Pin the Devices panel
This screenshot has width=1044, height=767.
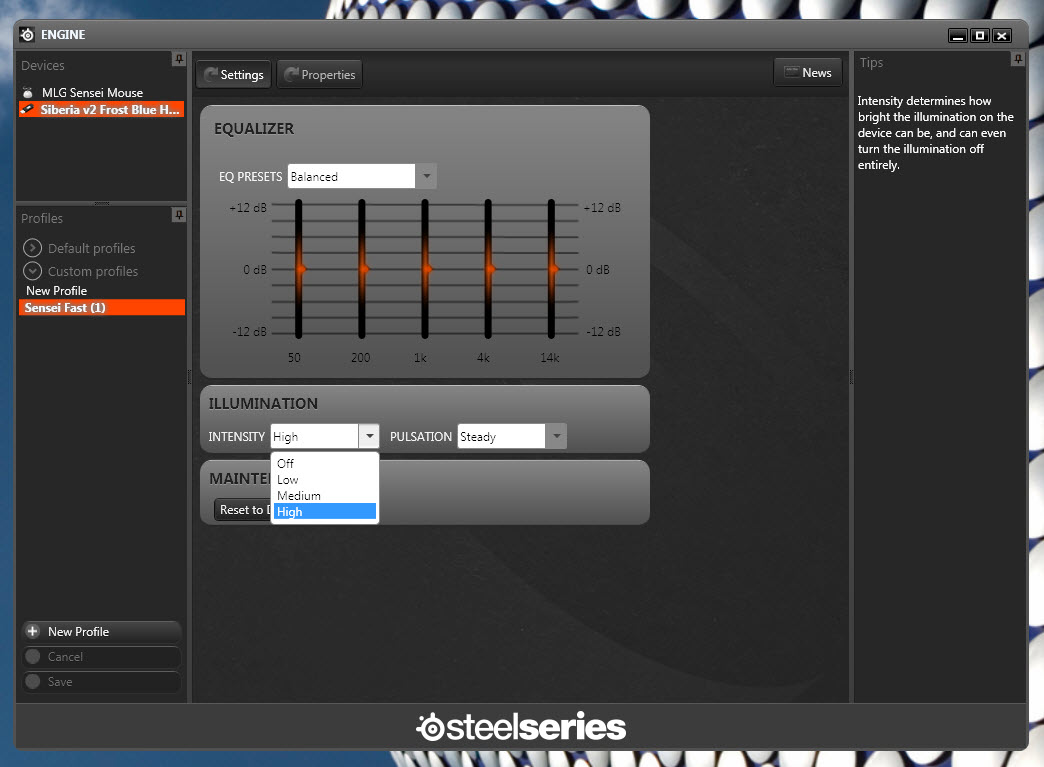[x=179, y=59]
